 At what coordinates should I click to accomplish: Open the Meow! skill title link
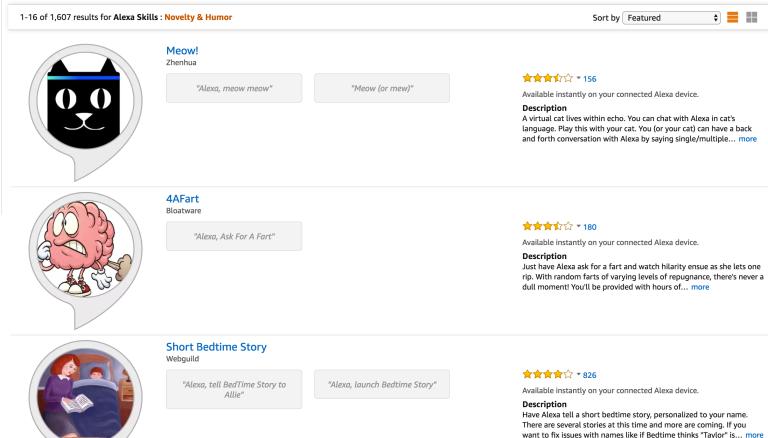pyautogui.click(x=182, y=50)
